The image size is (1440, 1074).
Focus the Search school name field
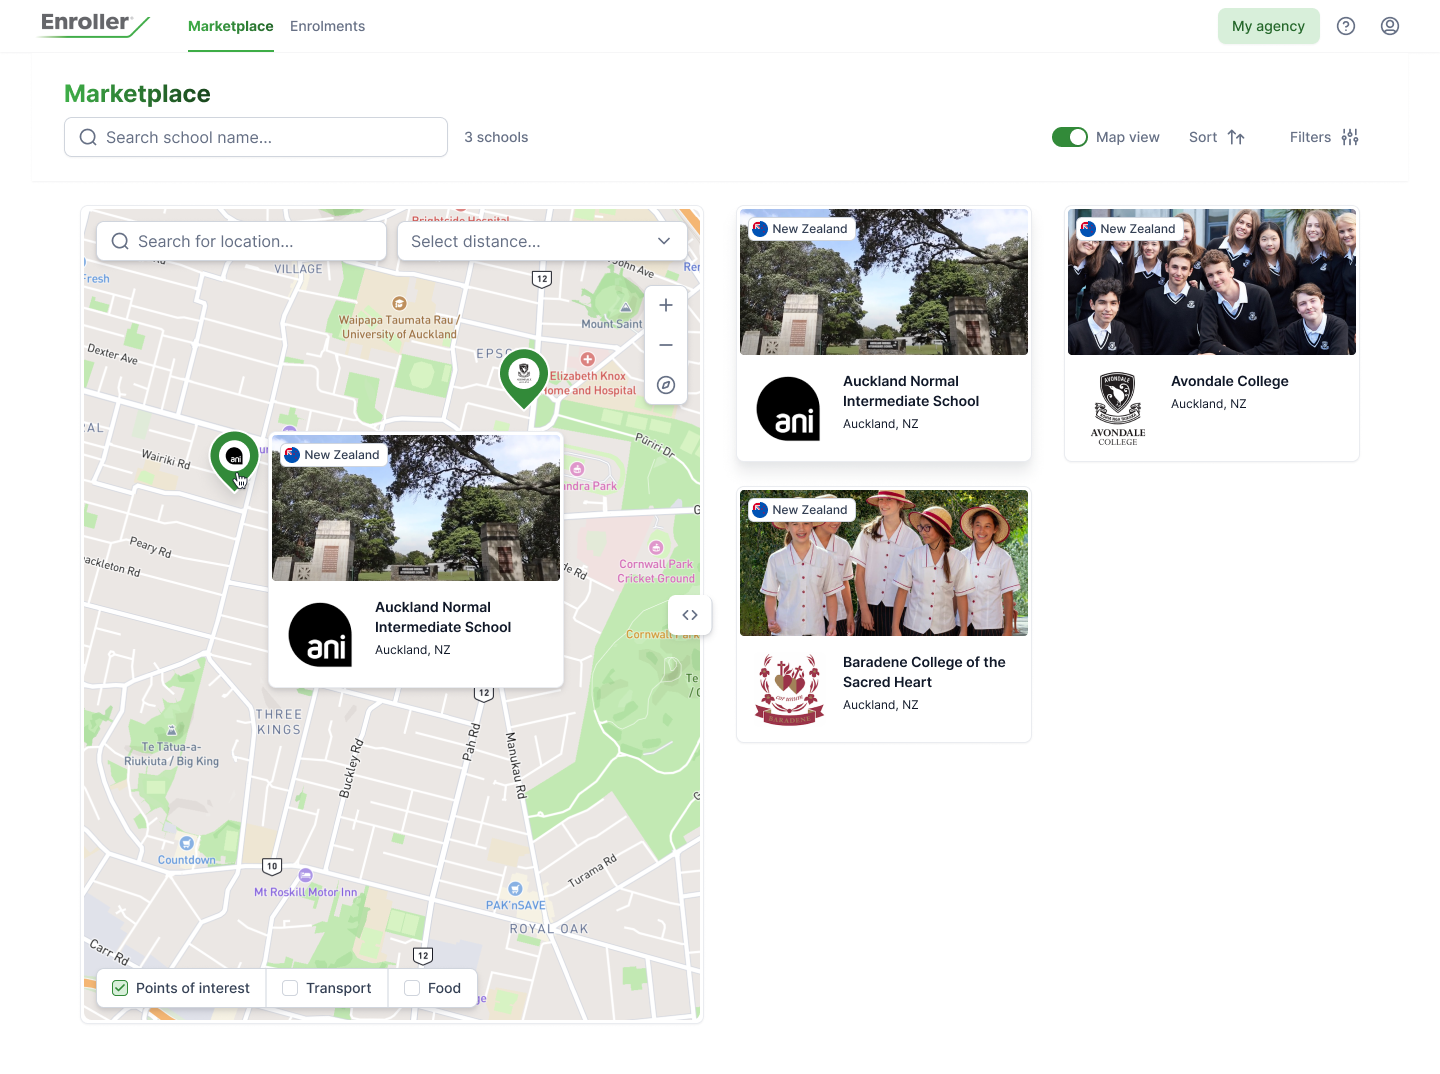click(256, 137)
